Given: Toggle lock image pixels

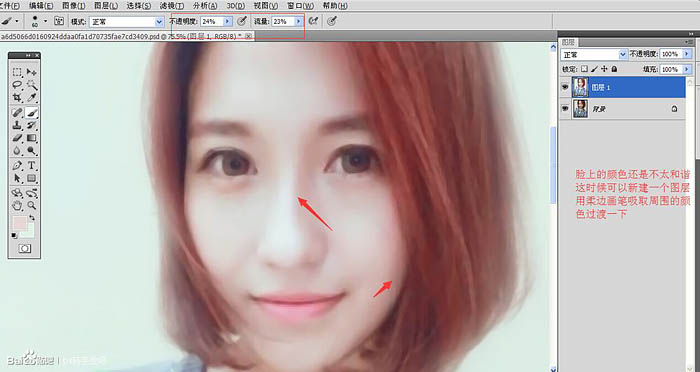Looking at the screenshot, I should click(x=594, y=69).
